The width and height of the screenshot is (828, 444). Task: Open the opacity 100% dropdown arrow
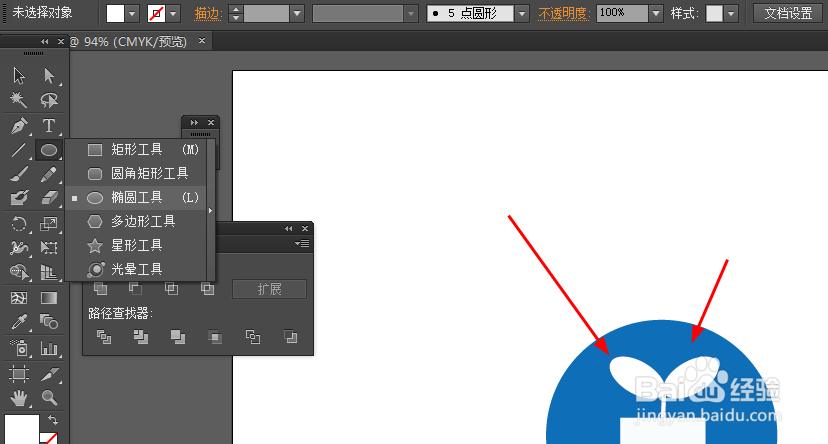pos(656,14)
